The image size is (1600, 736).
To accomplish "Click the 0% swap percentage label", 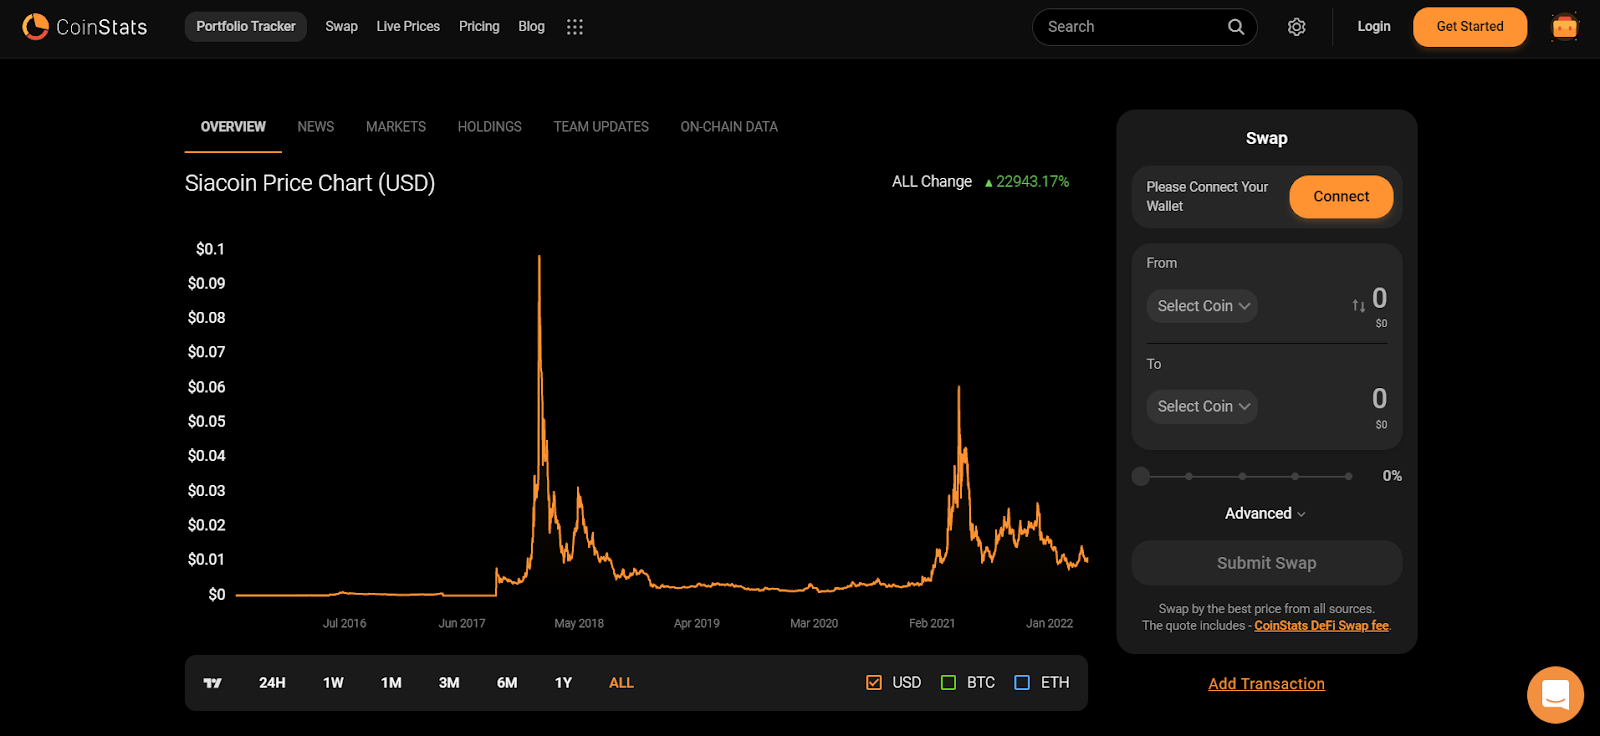I will point(1392,476).
